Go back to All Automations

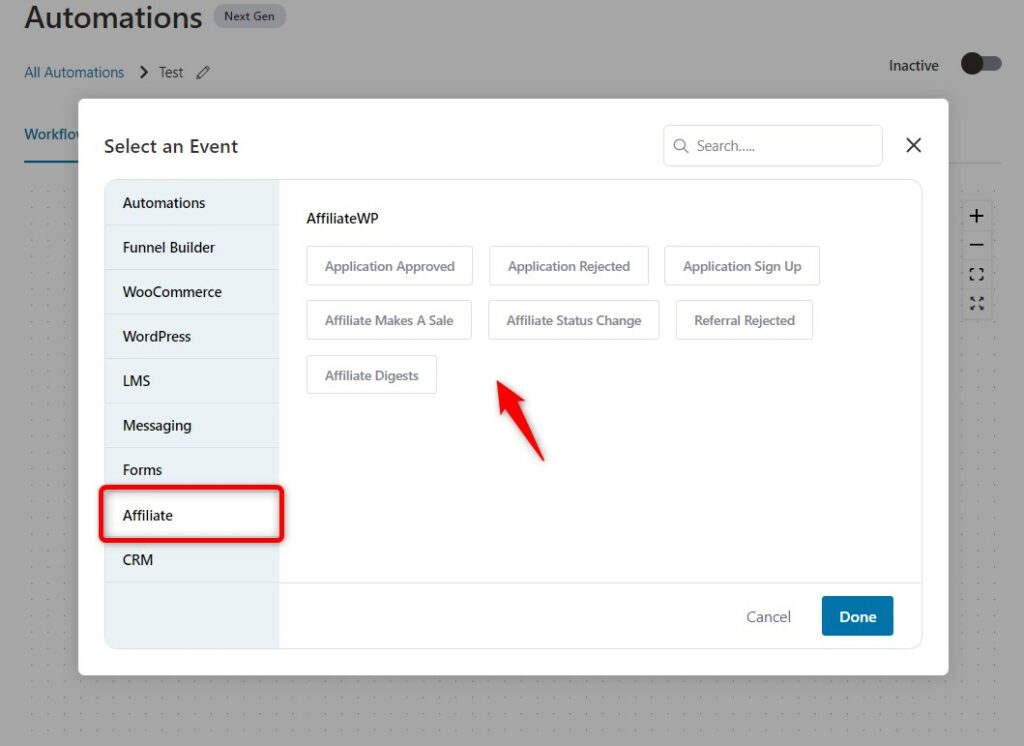(74, 73)
